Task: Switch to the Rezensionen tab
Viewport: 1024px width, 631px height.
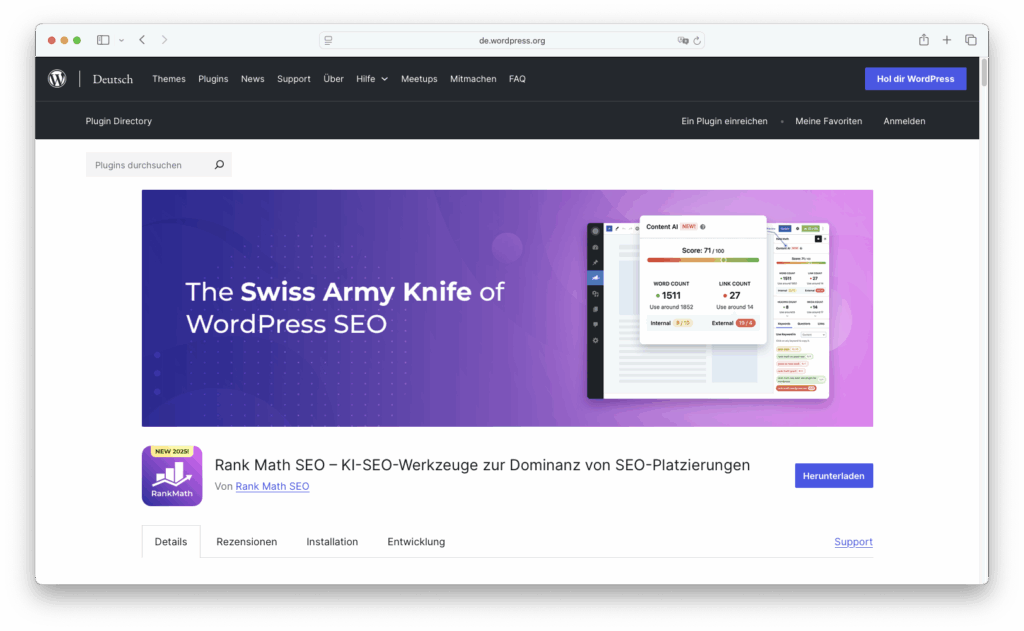Action: (246, 542)
